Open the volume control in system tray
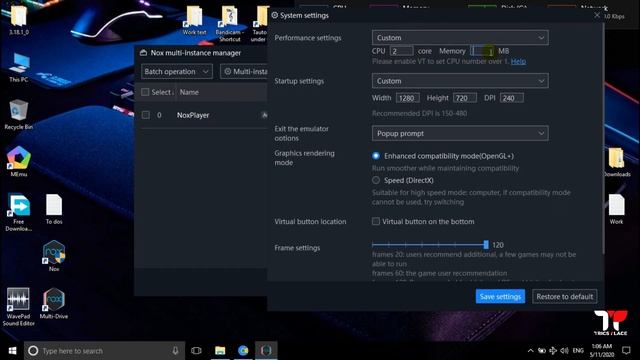640x360 pixels. 565,351
